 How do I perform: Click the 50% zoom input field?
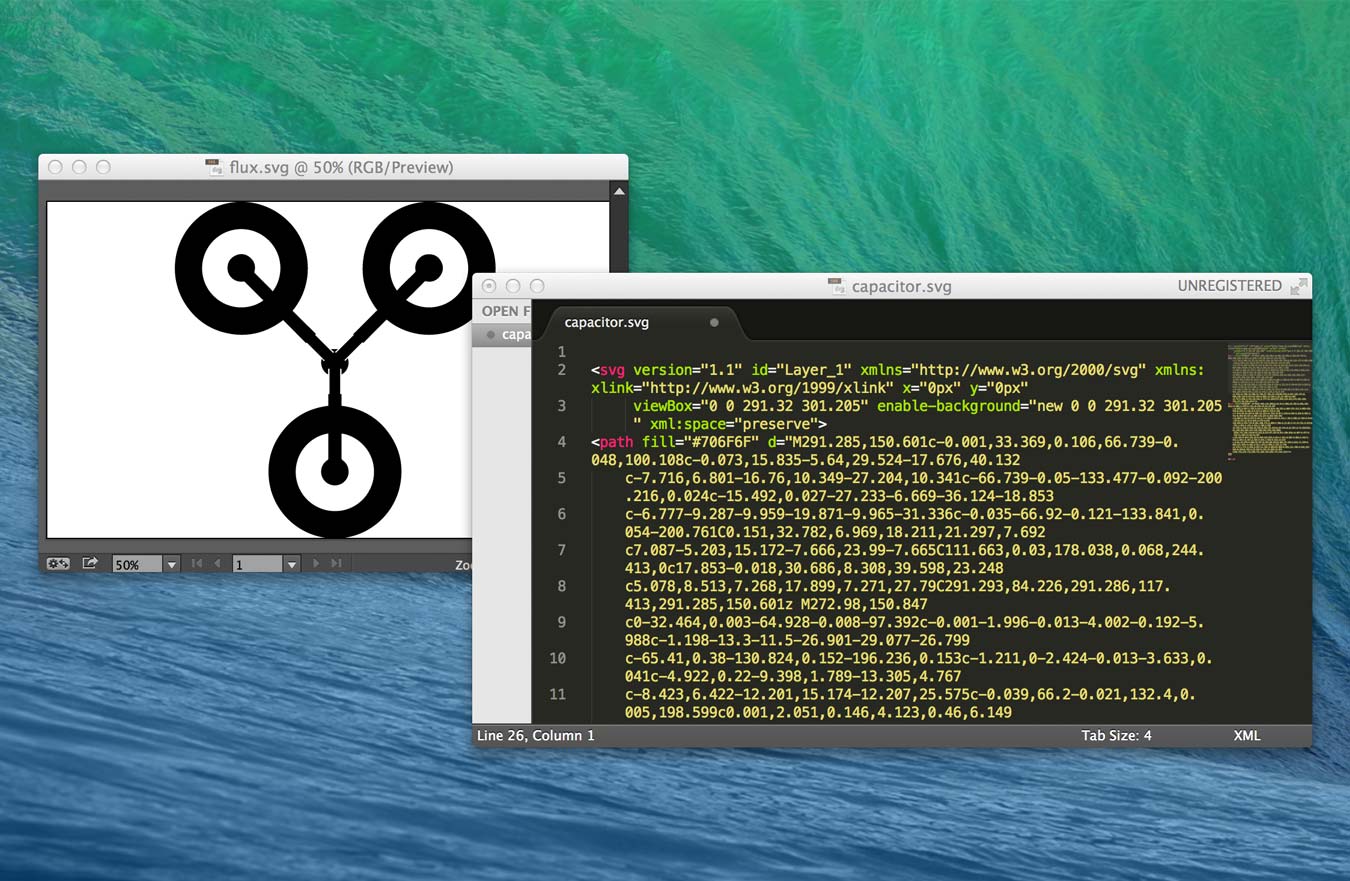[x=137, y=565]
